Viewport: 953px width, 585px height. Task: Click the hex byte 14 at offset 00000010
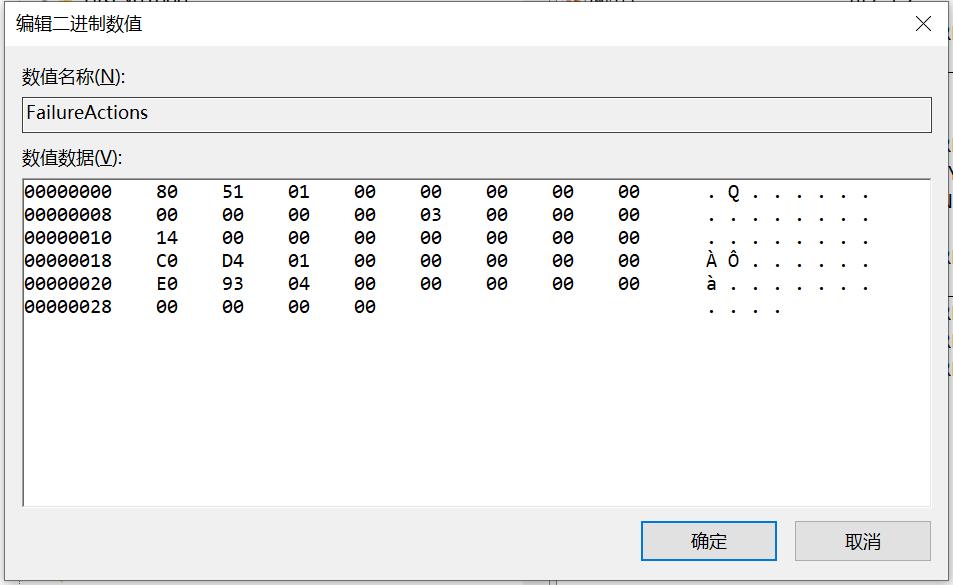tap(168, 237)
